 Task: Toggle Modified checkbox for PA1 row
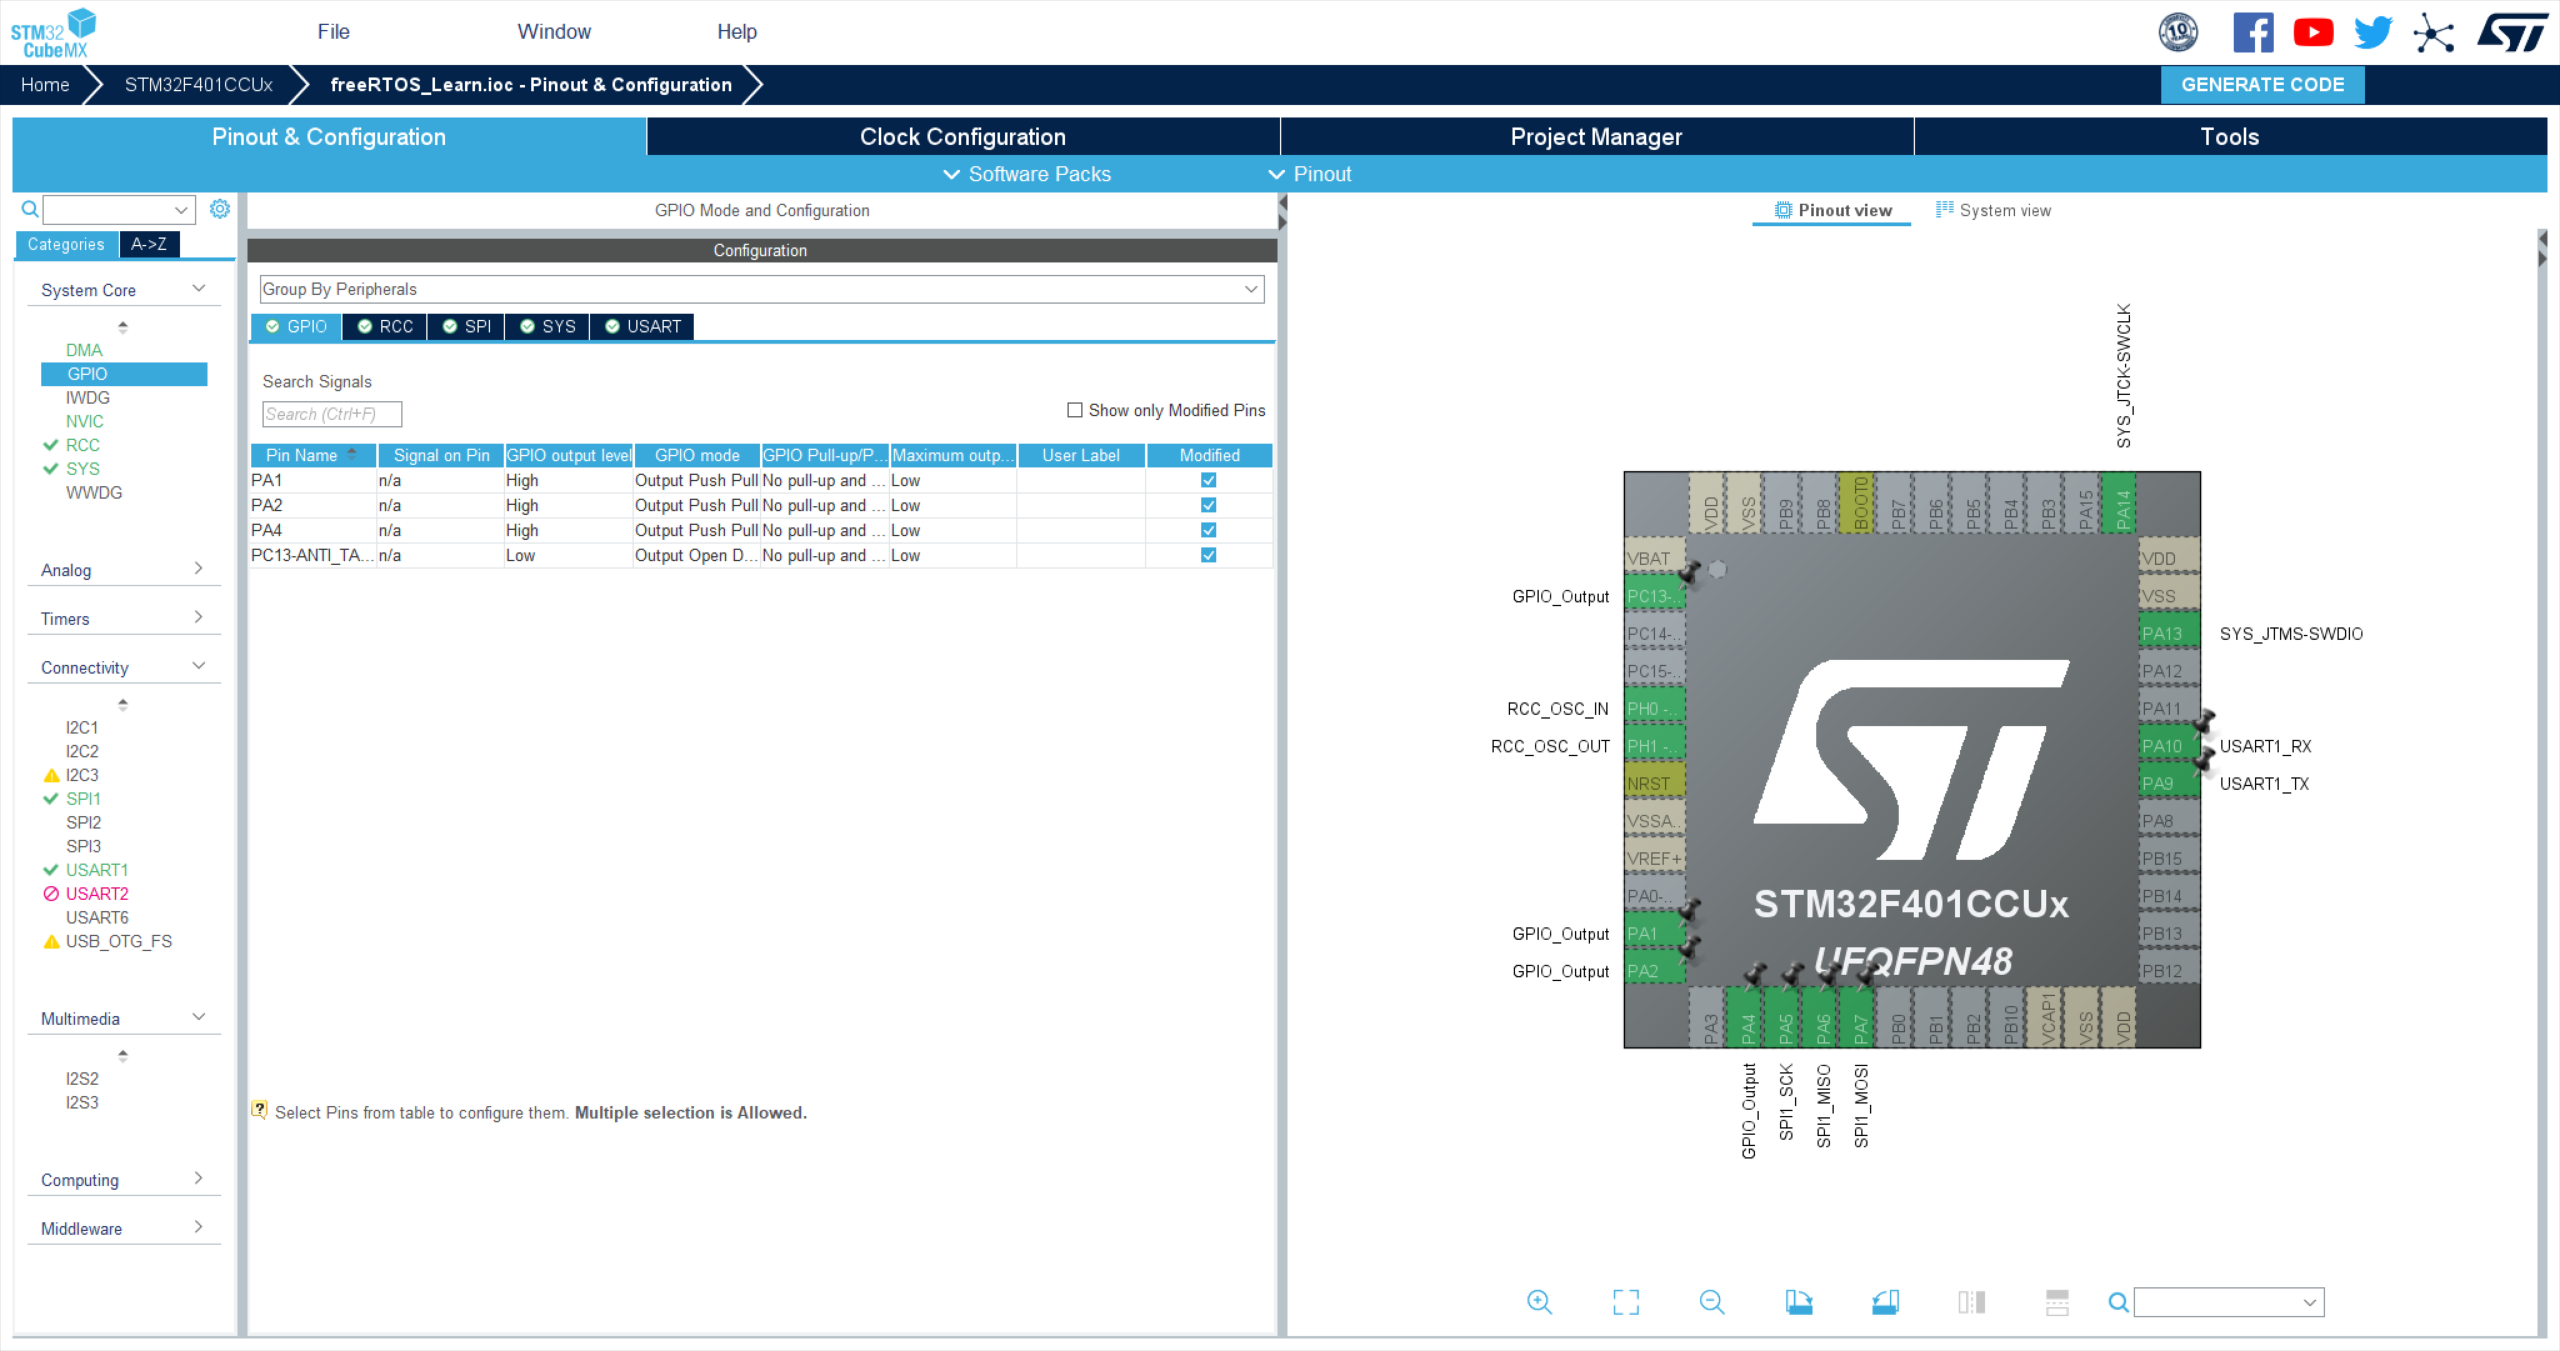[1209, 480]
